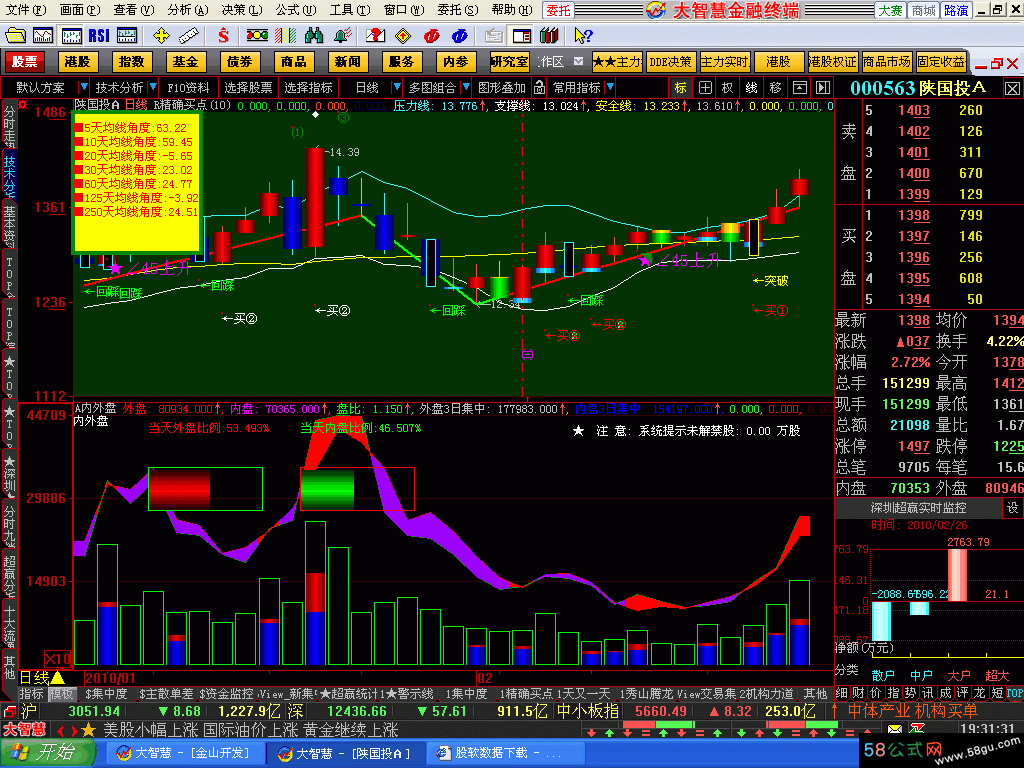Click the red gradient bar in 外盘 box
This screenshot has width=1024, height=768.
[x=180, y=488]
